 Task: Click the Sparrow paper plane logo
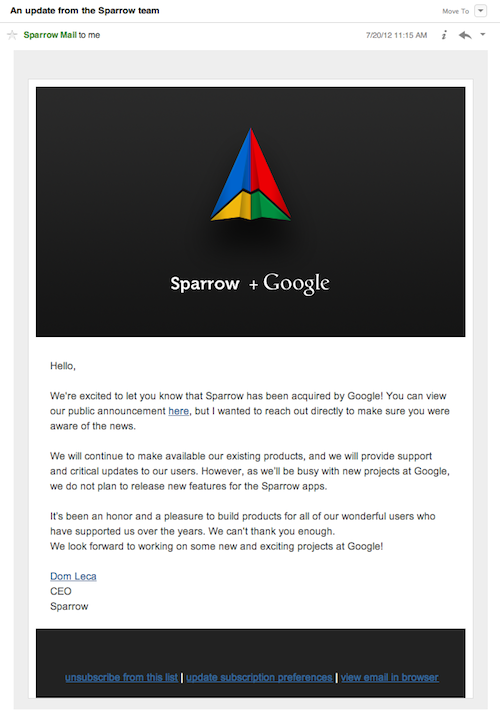[x=250, y=174]
